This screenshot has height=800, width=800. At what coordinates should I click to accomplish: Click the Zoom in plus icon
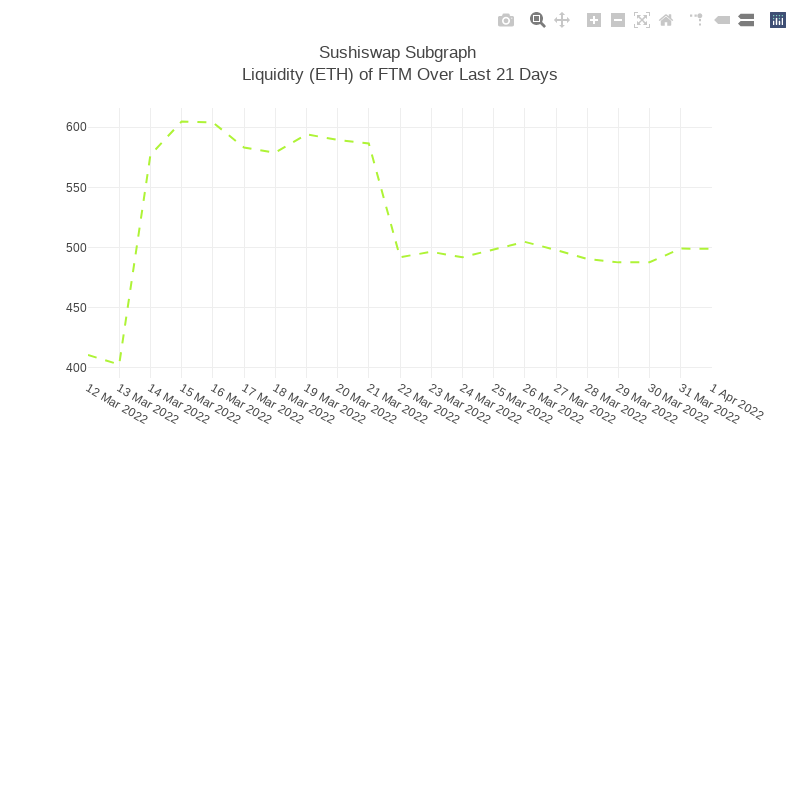point(594,20)
